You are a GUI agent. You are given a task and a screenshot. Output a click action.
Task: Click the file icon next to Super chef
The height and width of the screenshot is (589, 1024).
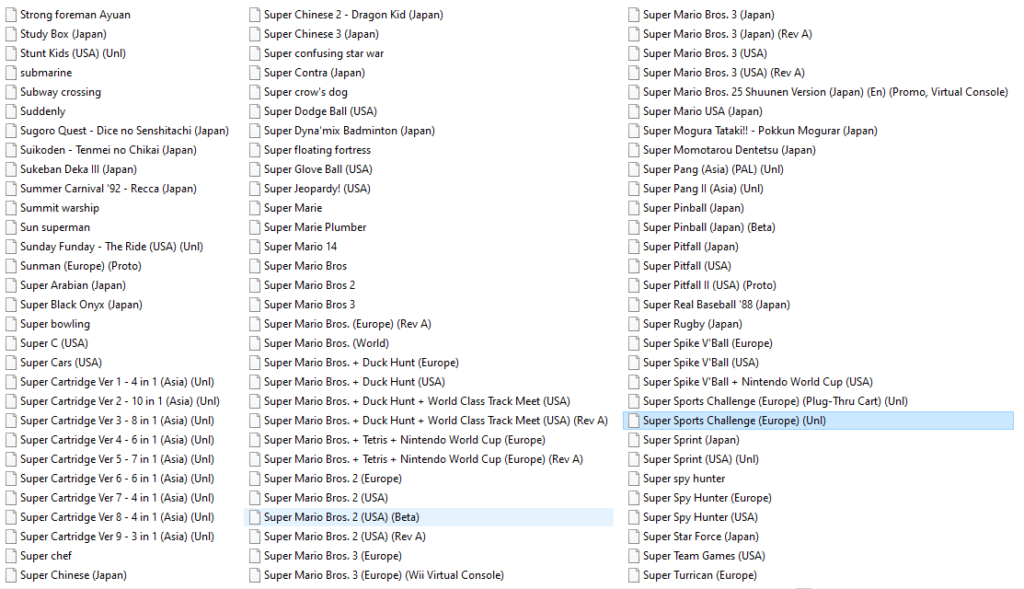(11, 556)
